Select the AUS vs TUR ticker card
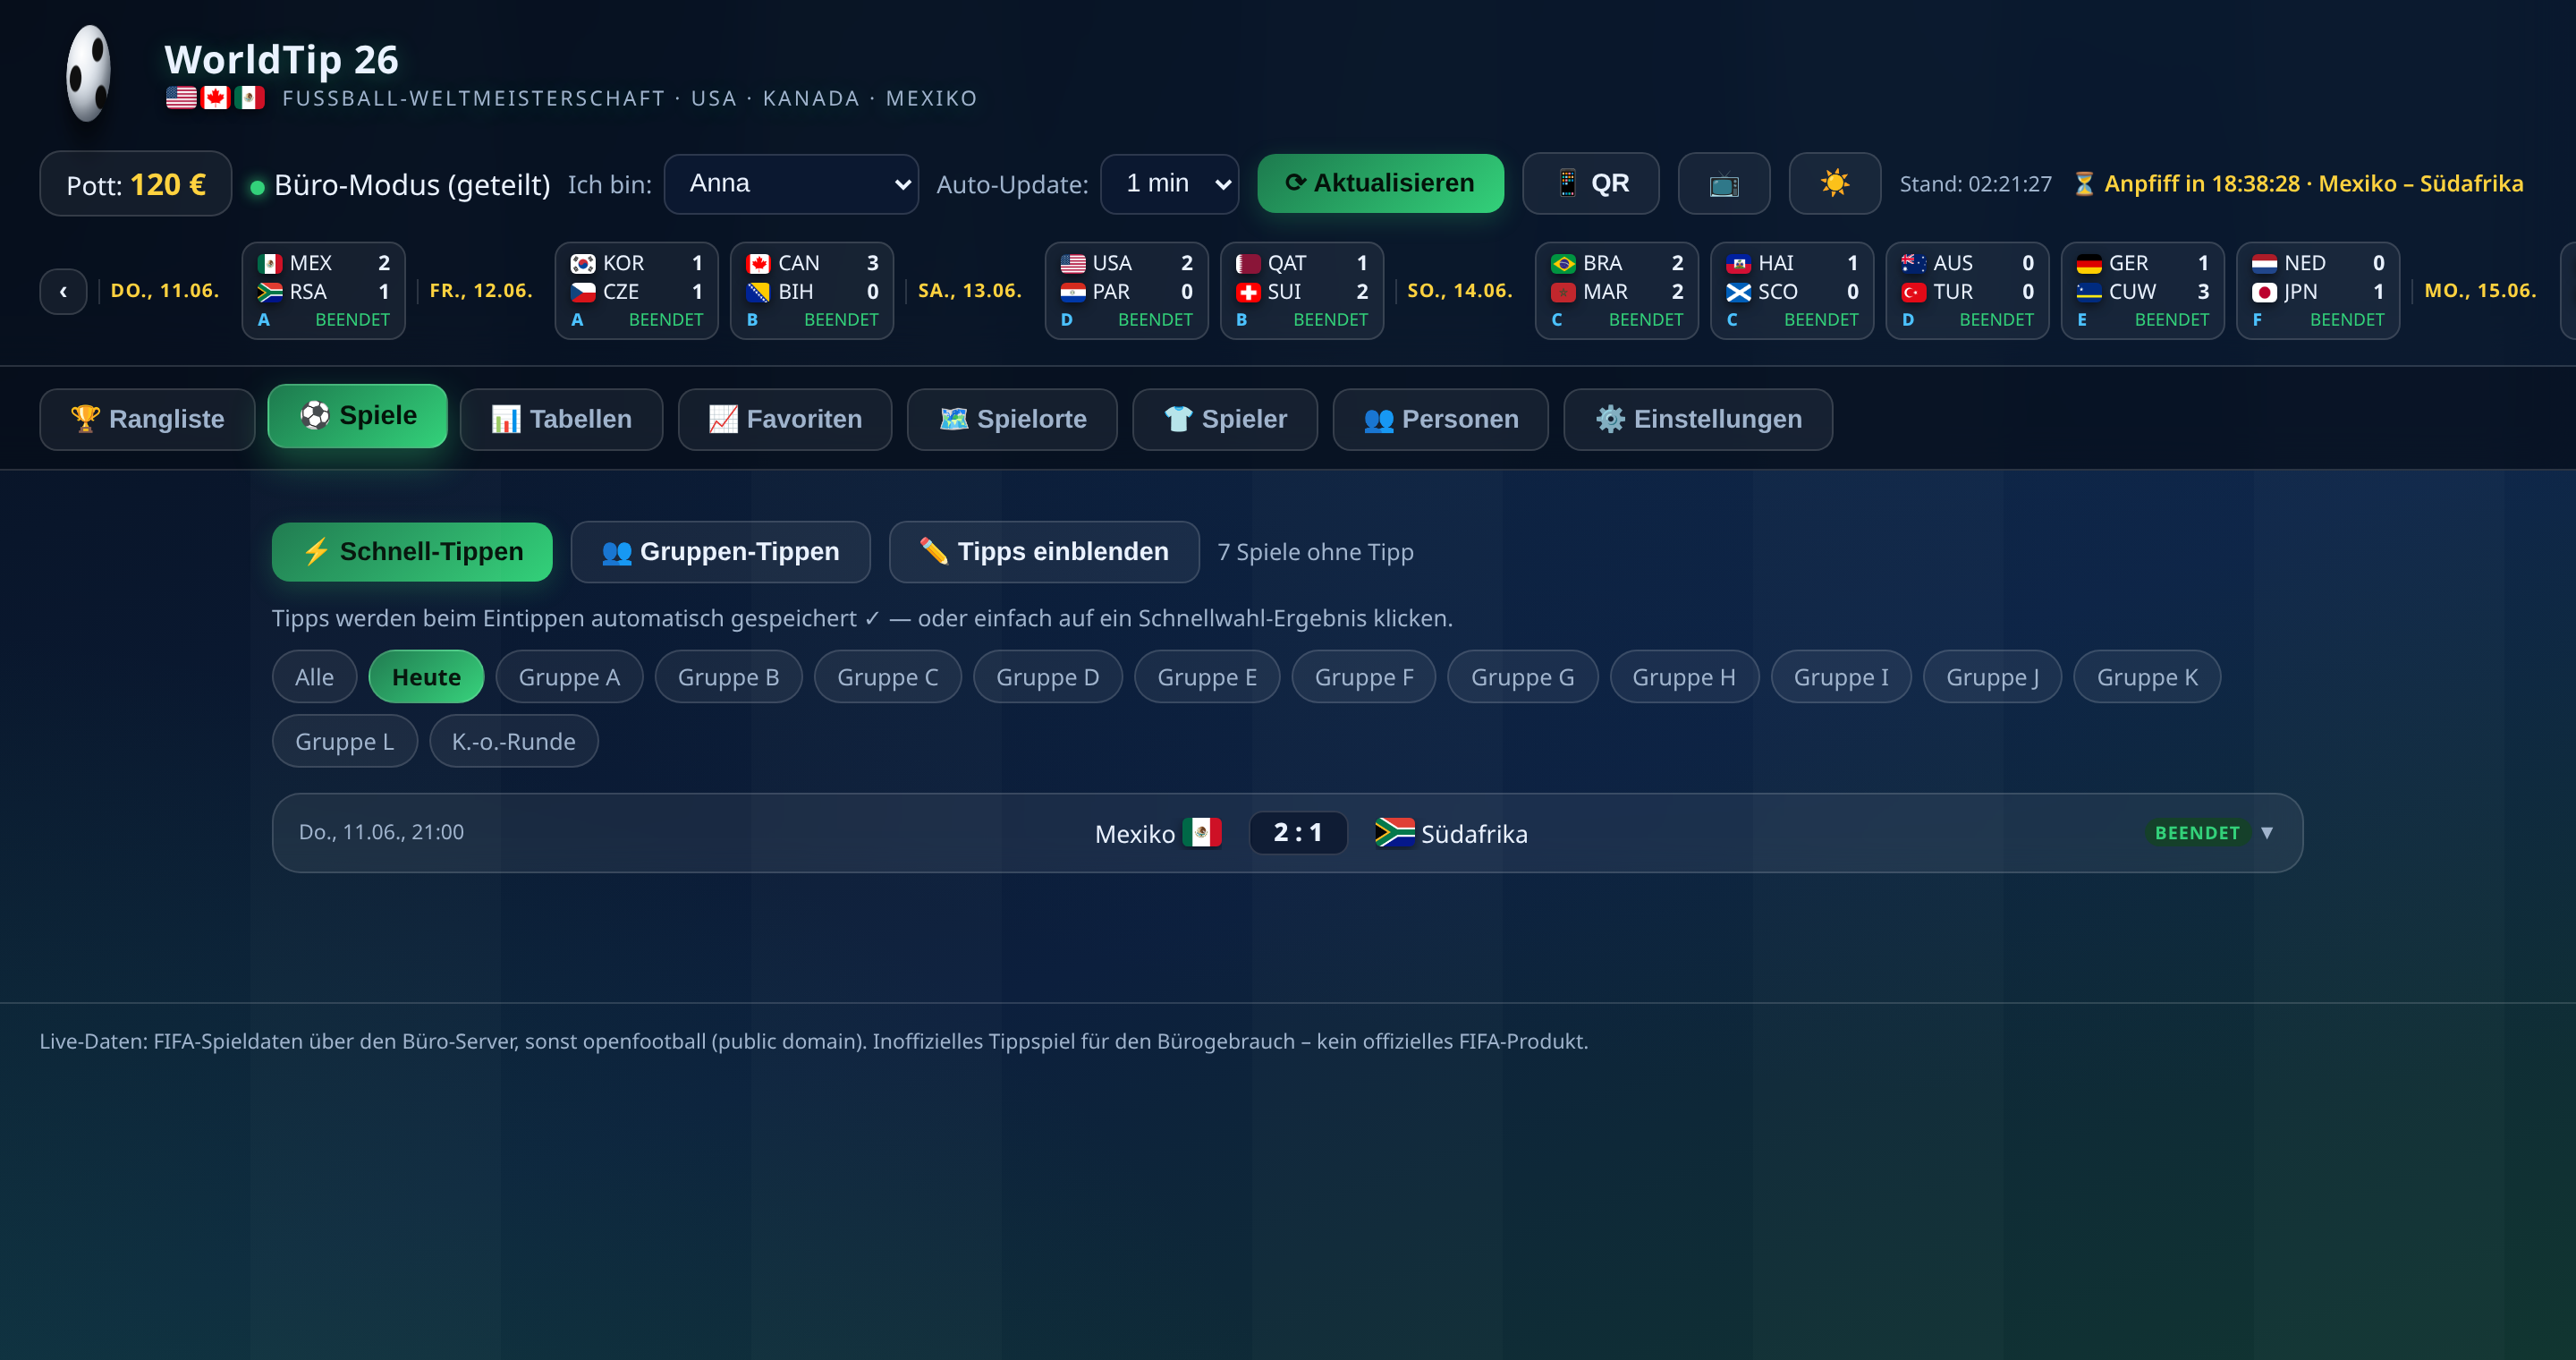The width and height of the screenshot is (2576, 1360). point(1966,291)
